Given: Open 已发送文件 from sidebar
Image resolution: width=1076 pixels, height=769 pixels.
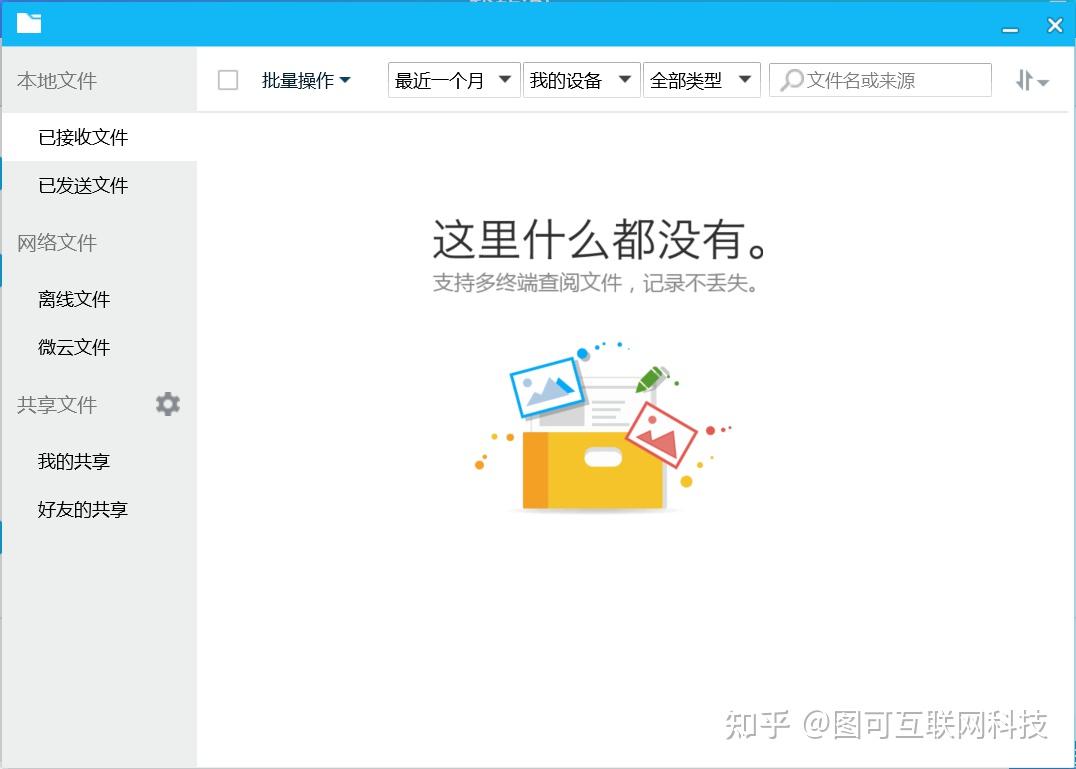Looking at the screenshot, I should click(85, 185).
